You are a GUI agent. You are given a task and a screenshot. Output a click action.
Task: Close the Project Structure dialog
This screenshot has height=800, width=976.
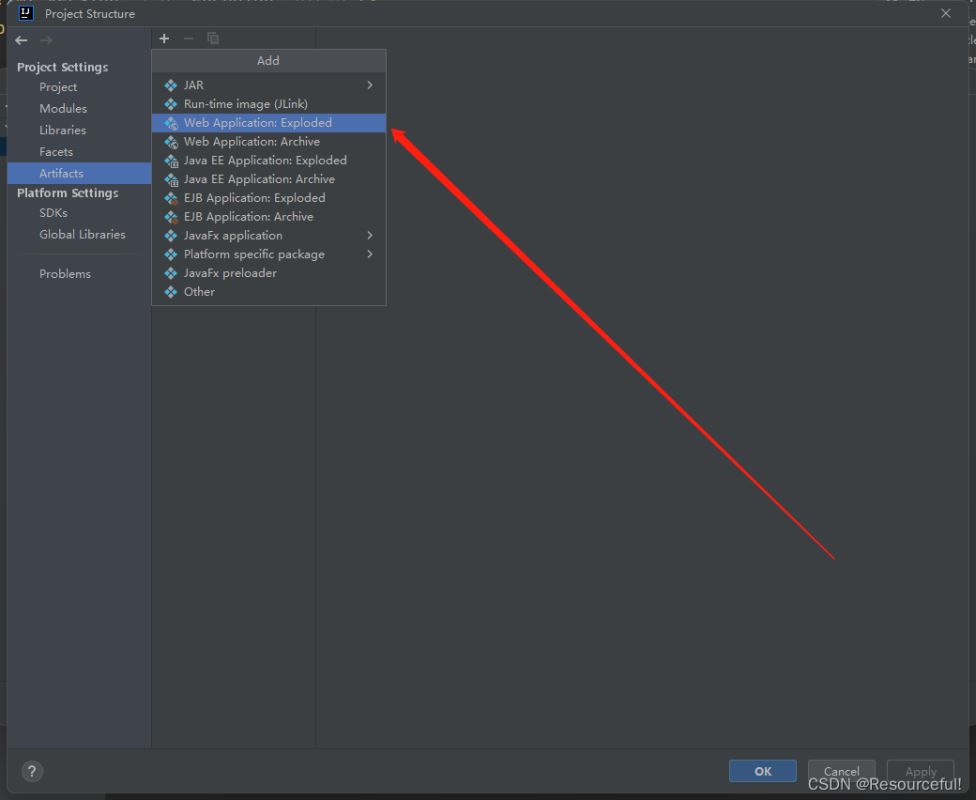tap(946, 13)
